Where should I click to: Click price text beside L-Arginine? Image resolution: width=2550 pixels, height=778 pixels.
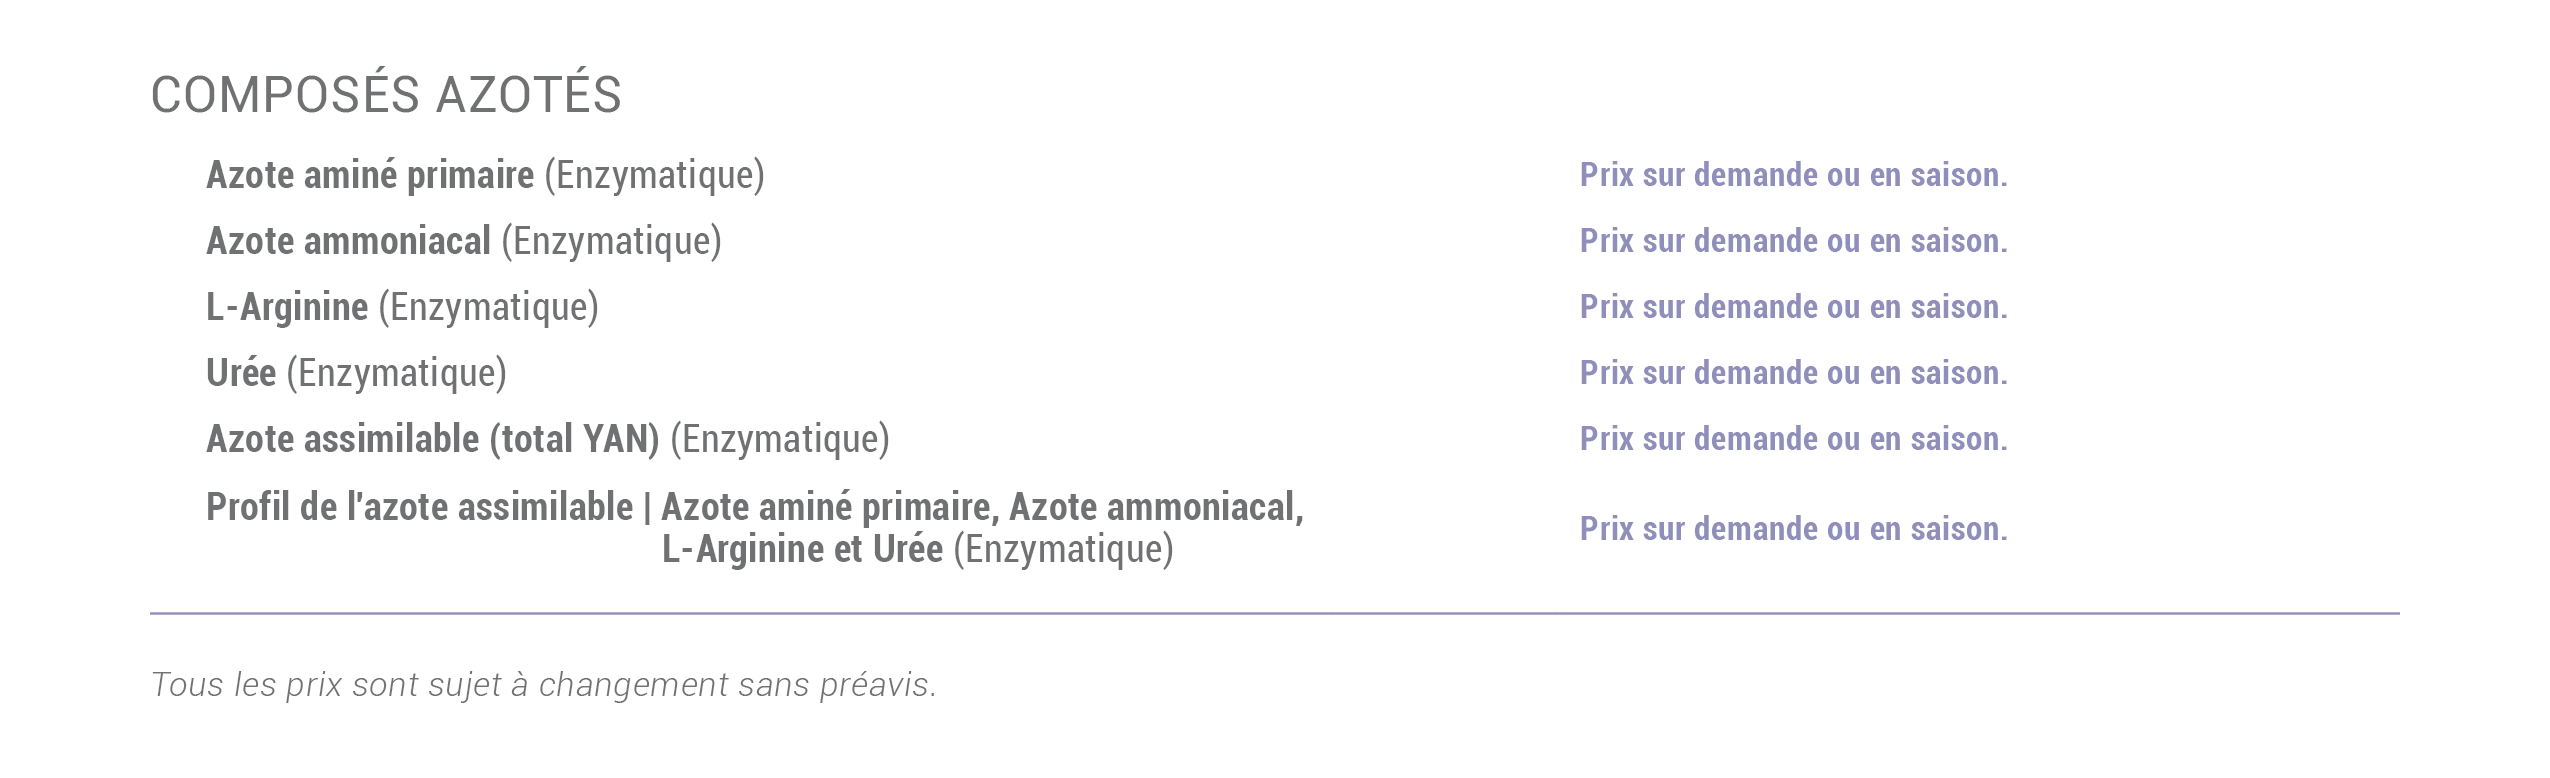click(x=1794, y=307)
